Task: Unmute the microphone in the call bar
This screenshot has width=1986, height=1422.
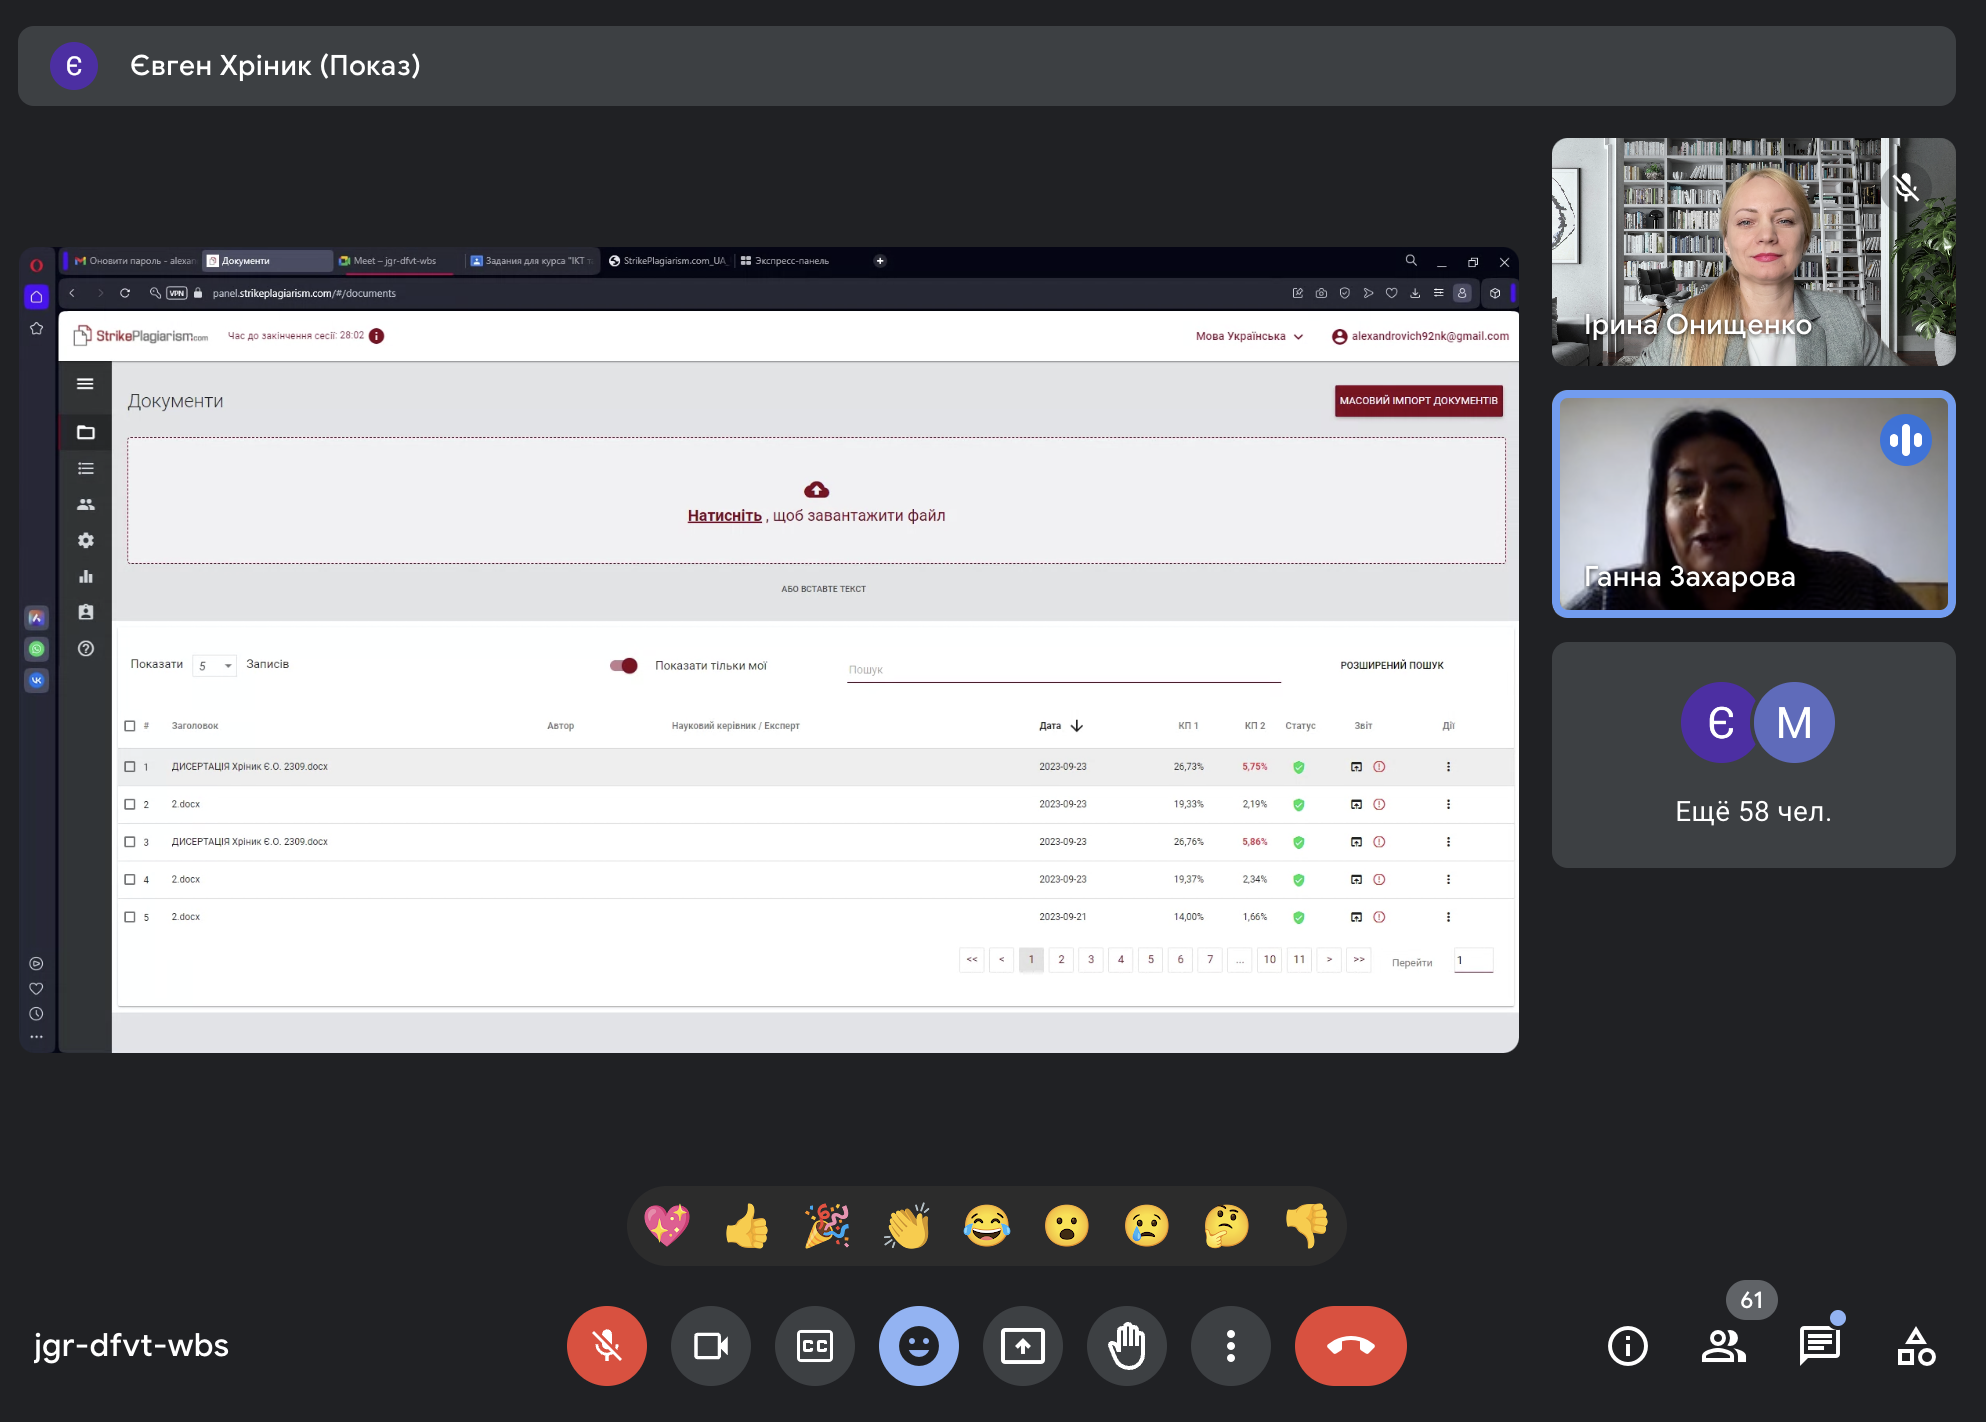Action: 606,1346
